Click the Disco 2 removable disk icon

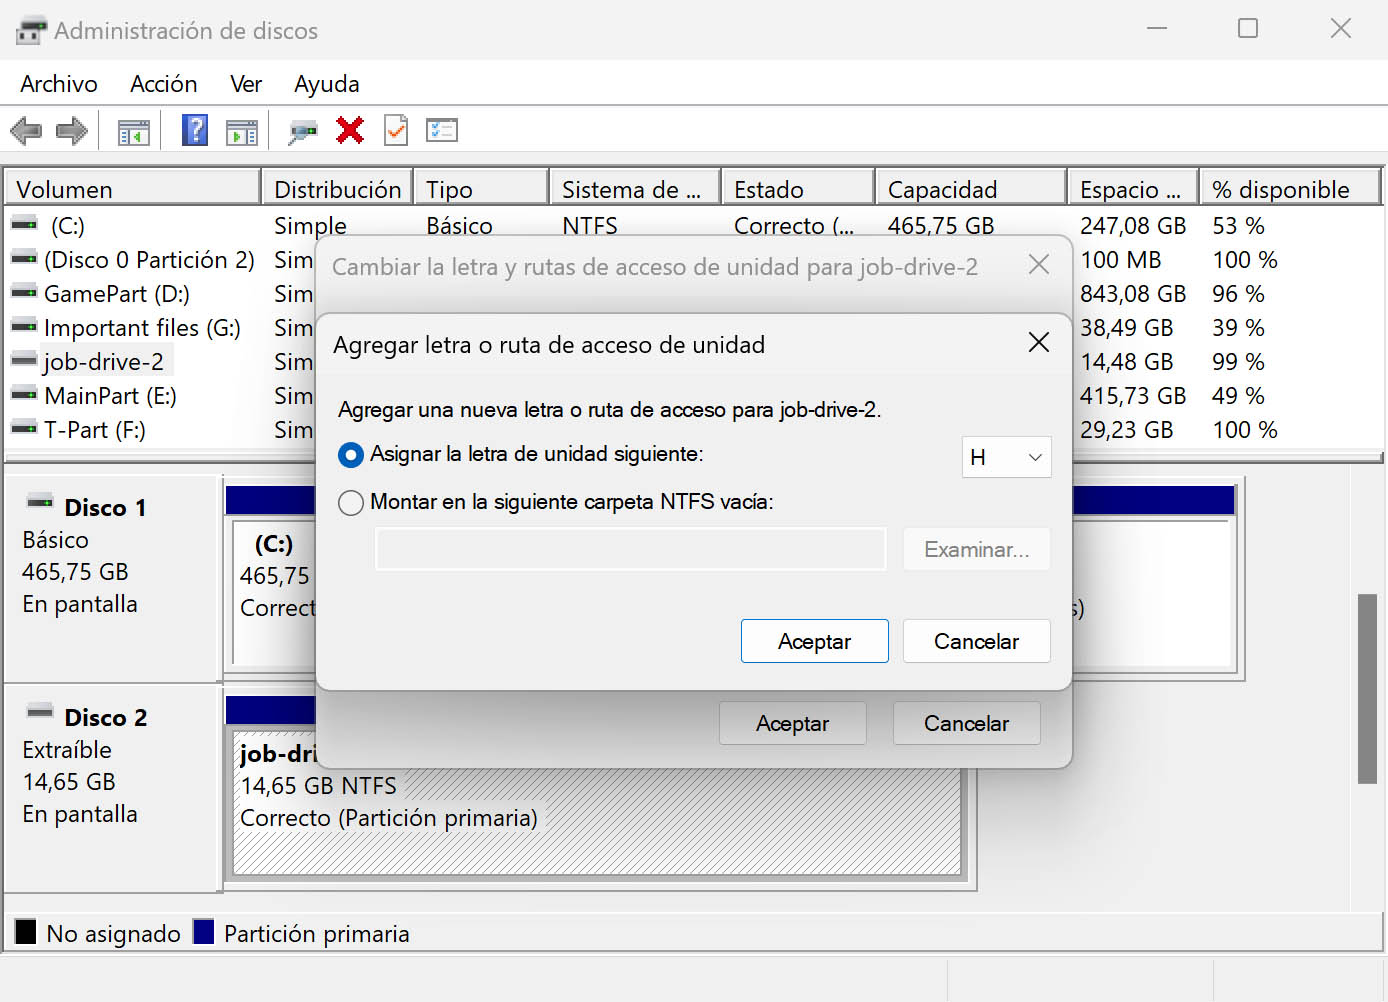coord(40,711)
